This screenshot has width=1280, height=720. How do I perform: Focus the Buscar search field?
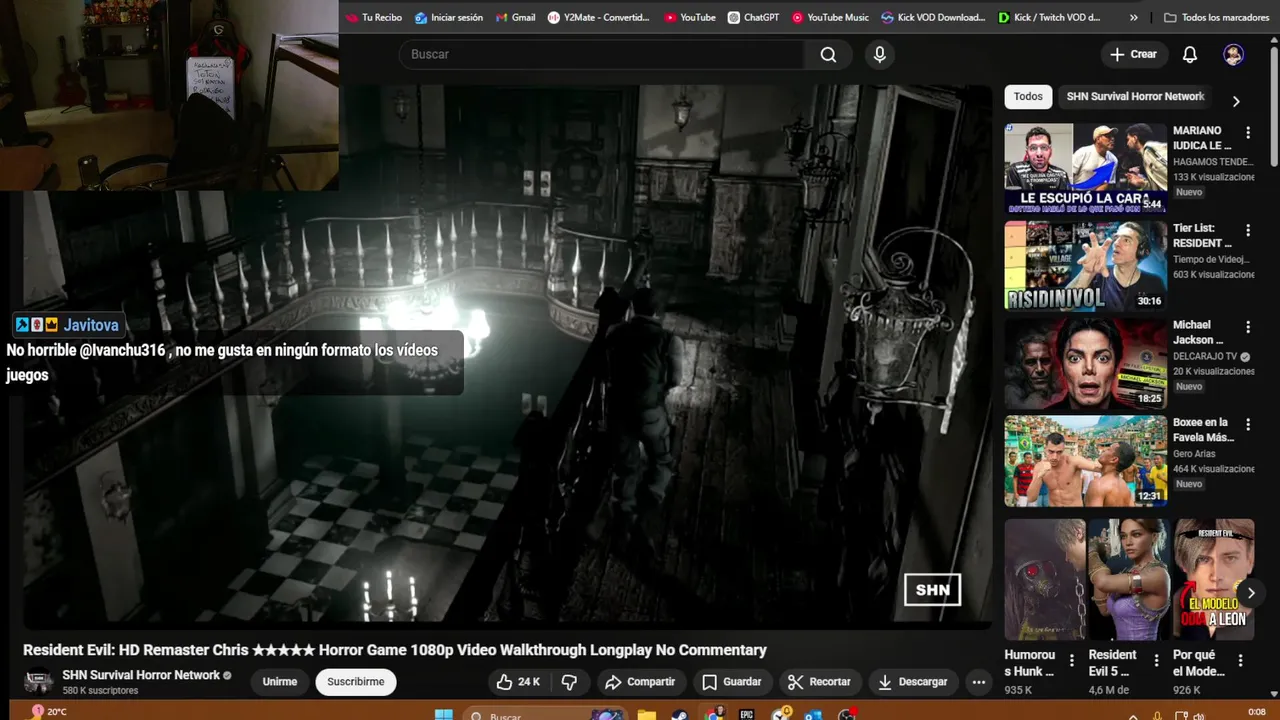click(x=602, y=55)
